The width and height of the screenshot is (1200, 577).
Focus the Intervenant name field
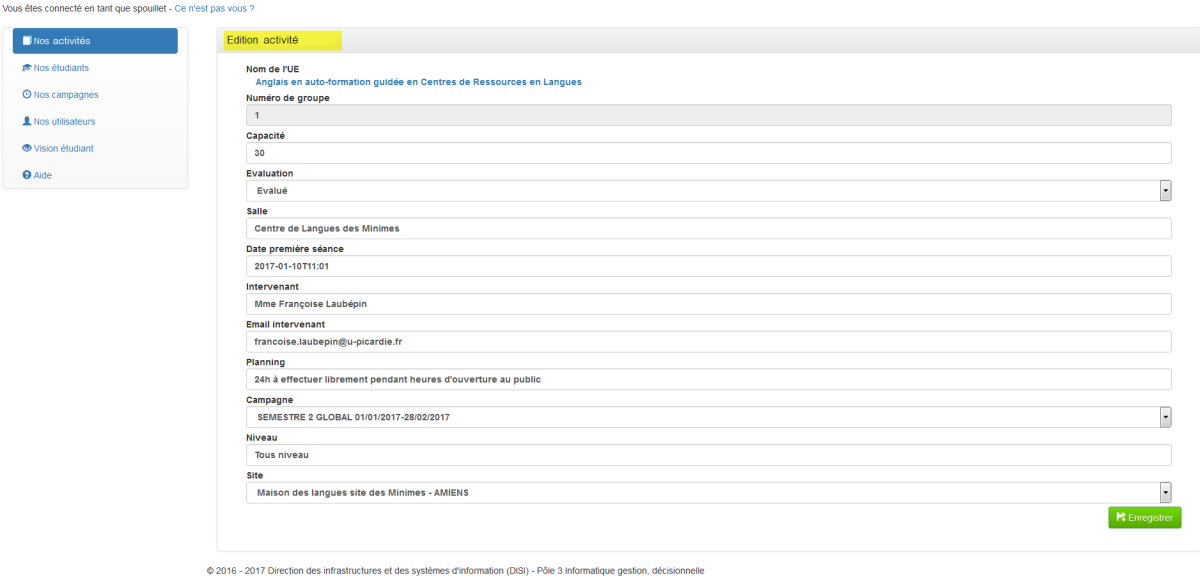coord(708,304)
